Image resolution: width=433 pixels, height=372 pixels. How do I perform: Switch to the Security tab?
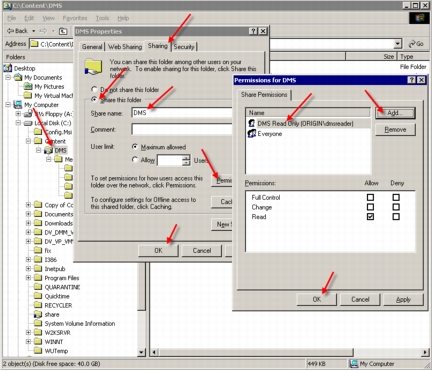click(184, 47)
